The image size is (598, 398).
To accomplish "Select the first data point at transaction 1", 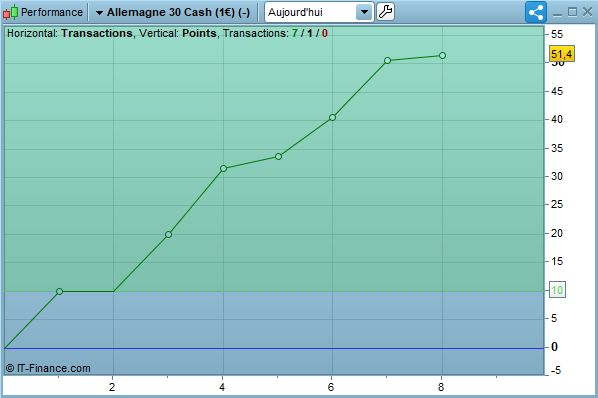I will coord(59,292).
